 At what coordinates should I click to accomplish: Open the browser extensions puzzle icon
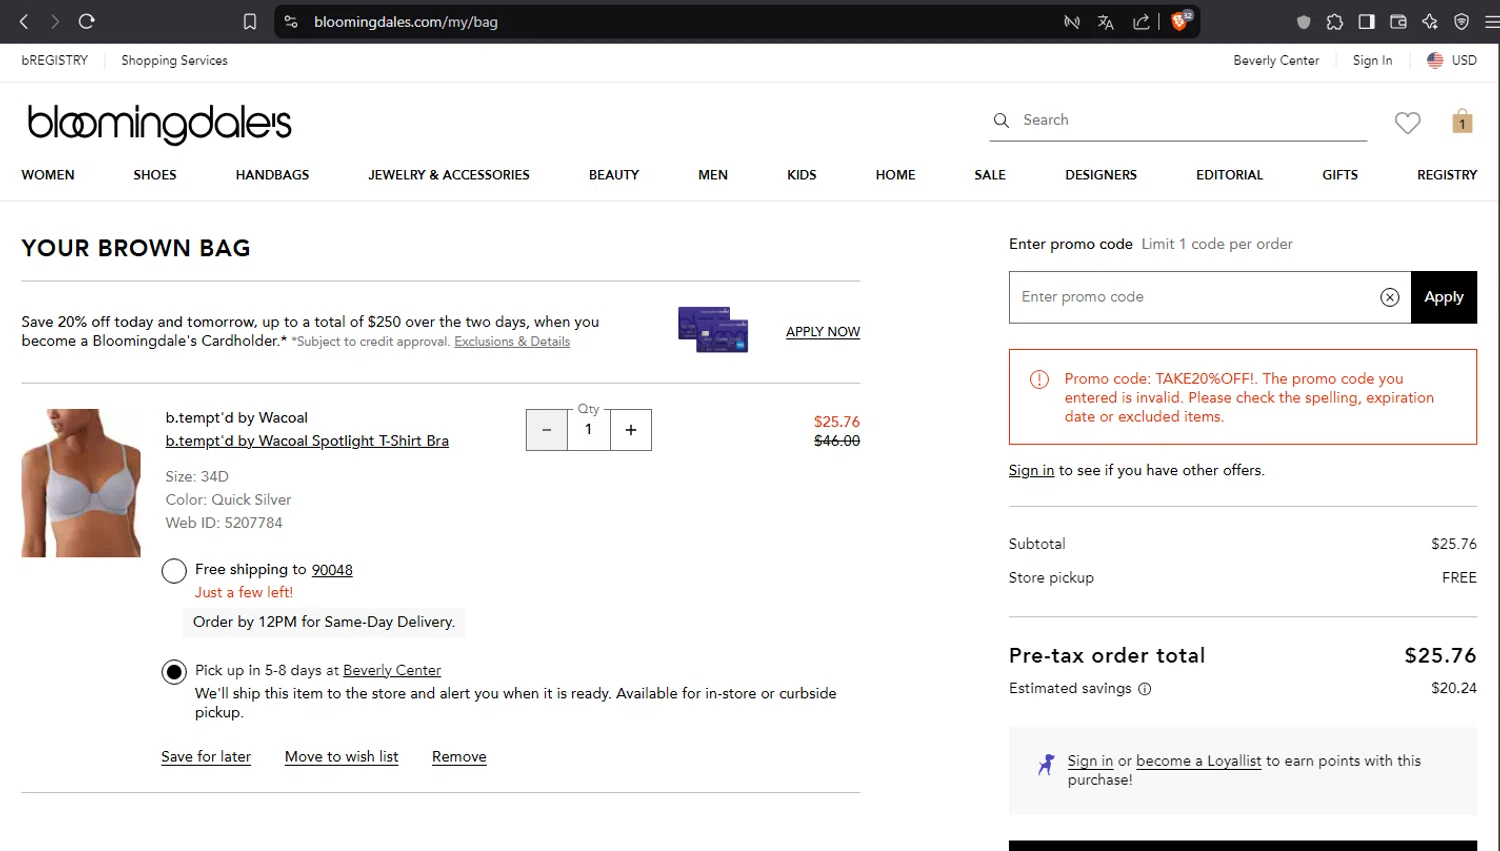(1335, 21)
